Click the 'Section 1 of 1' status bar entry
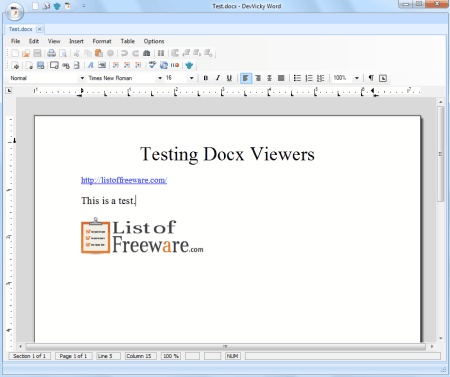The width and height of the screenshot is (450, 377). [x=29, y=356]
